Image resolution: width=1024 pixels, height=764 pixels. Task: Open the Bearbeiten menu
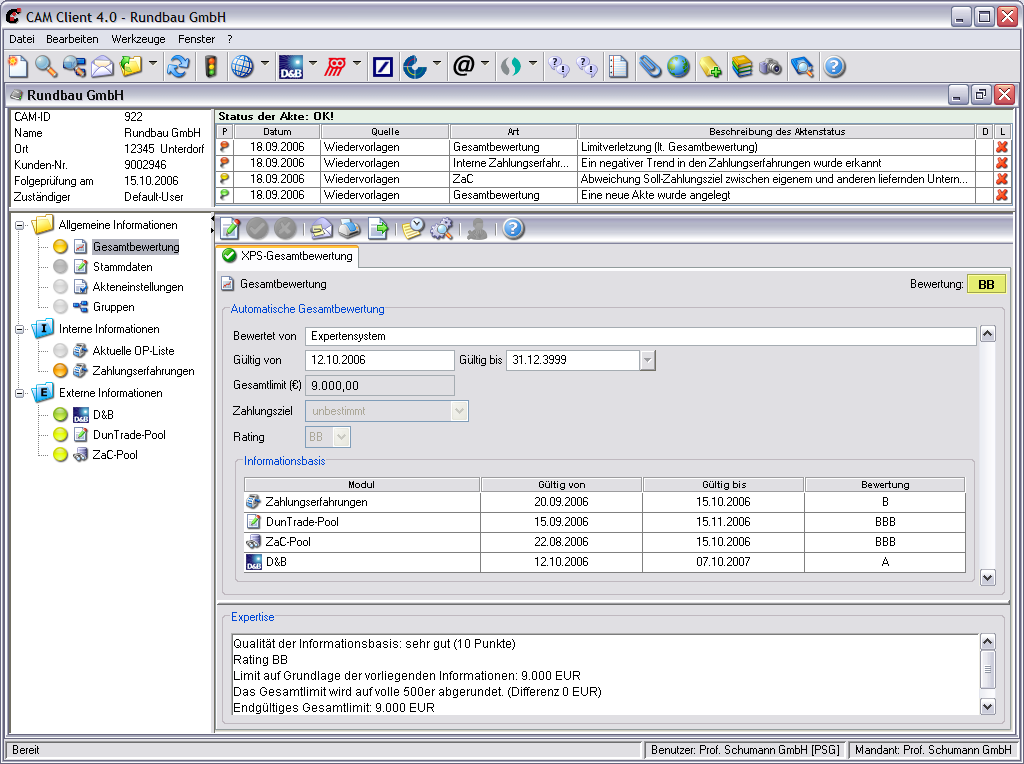pos(72,39)
